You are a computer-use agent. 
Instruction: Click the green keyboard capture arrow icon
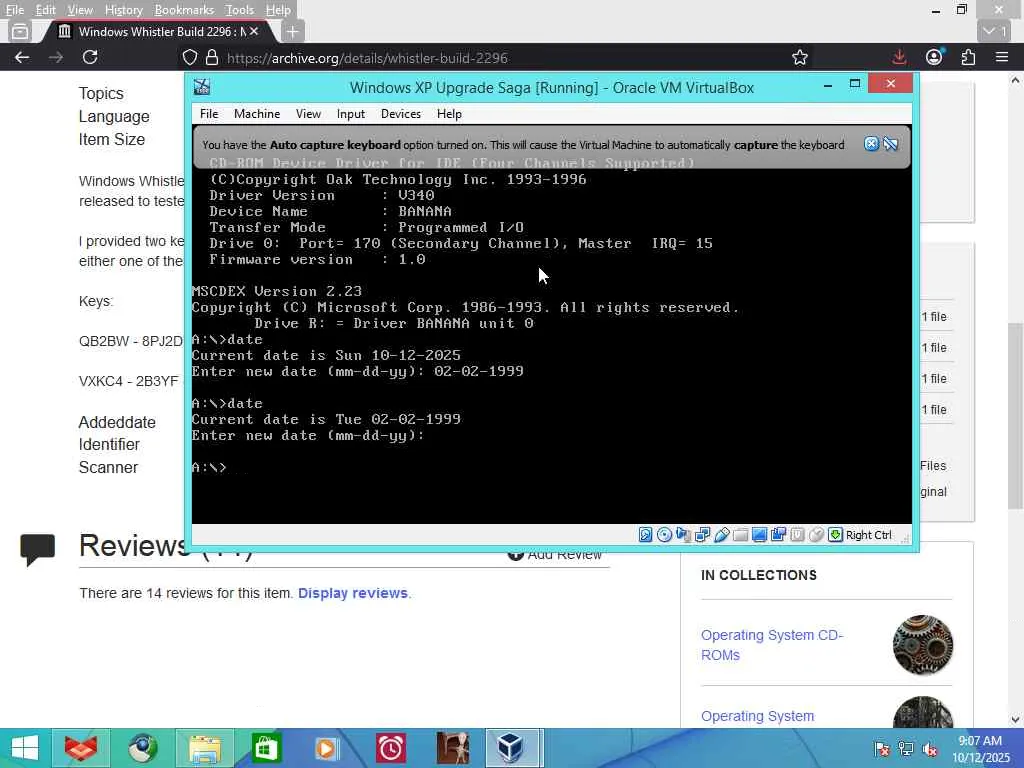pos(835,535)
